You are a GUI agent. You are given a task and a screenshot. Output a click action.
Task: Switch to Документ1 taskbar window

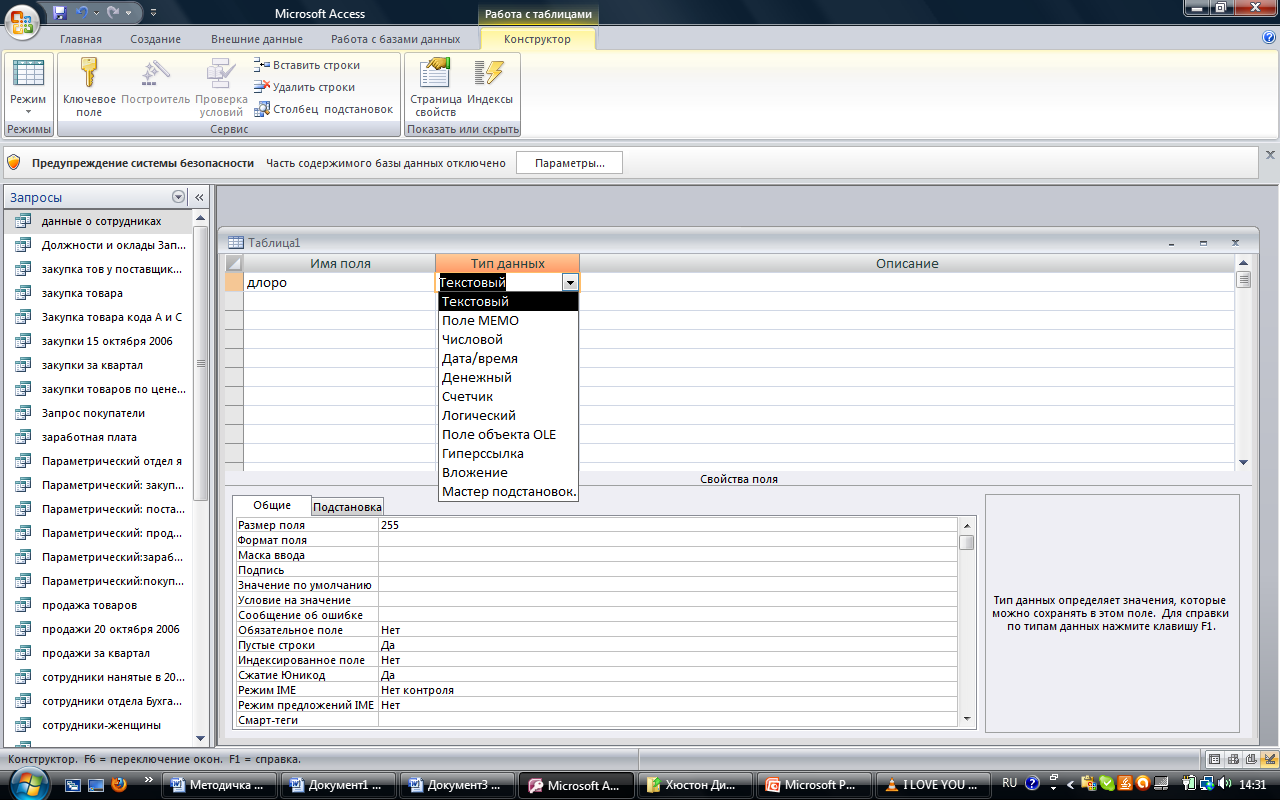coord(338,785)
